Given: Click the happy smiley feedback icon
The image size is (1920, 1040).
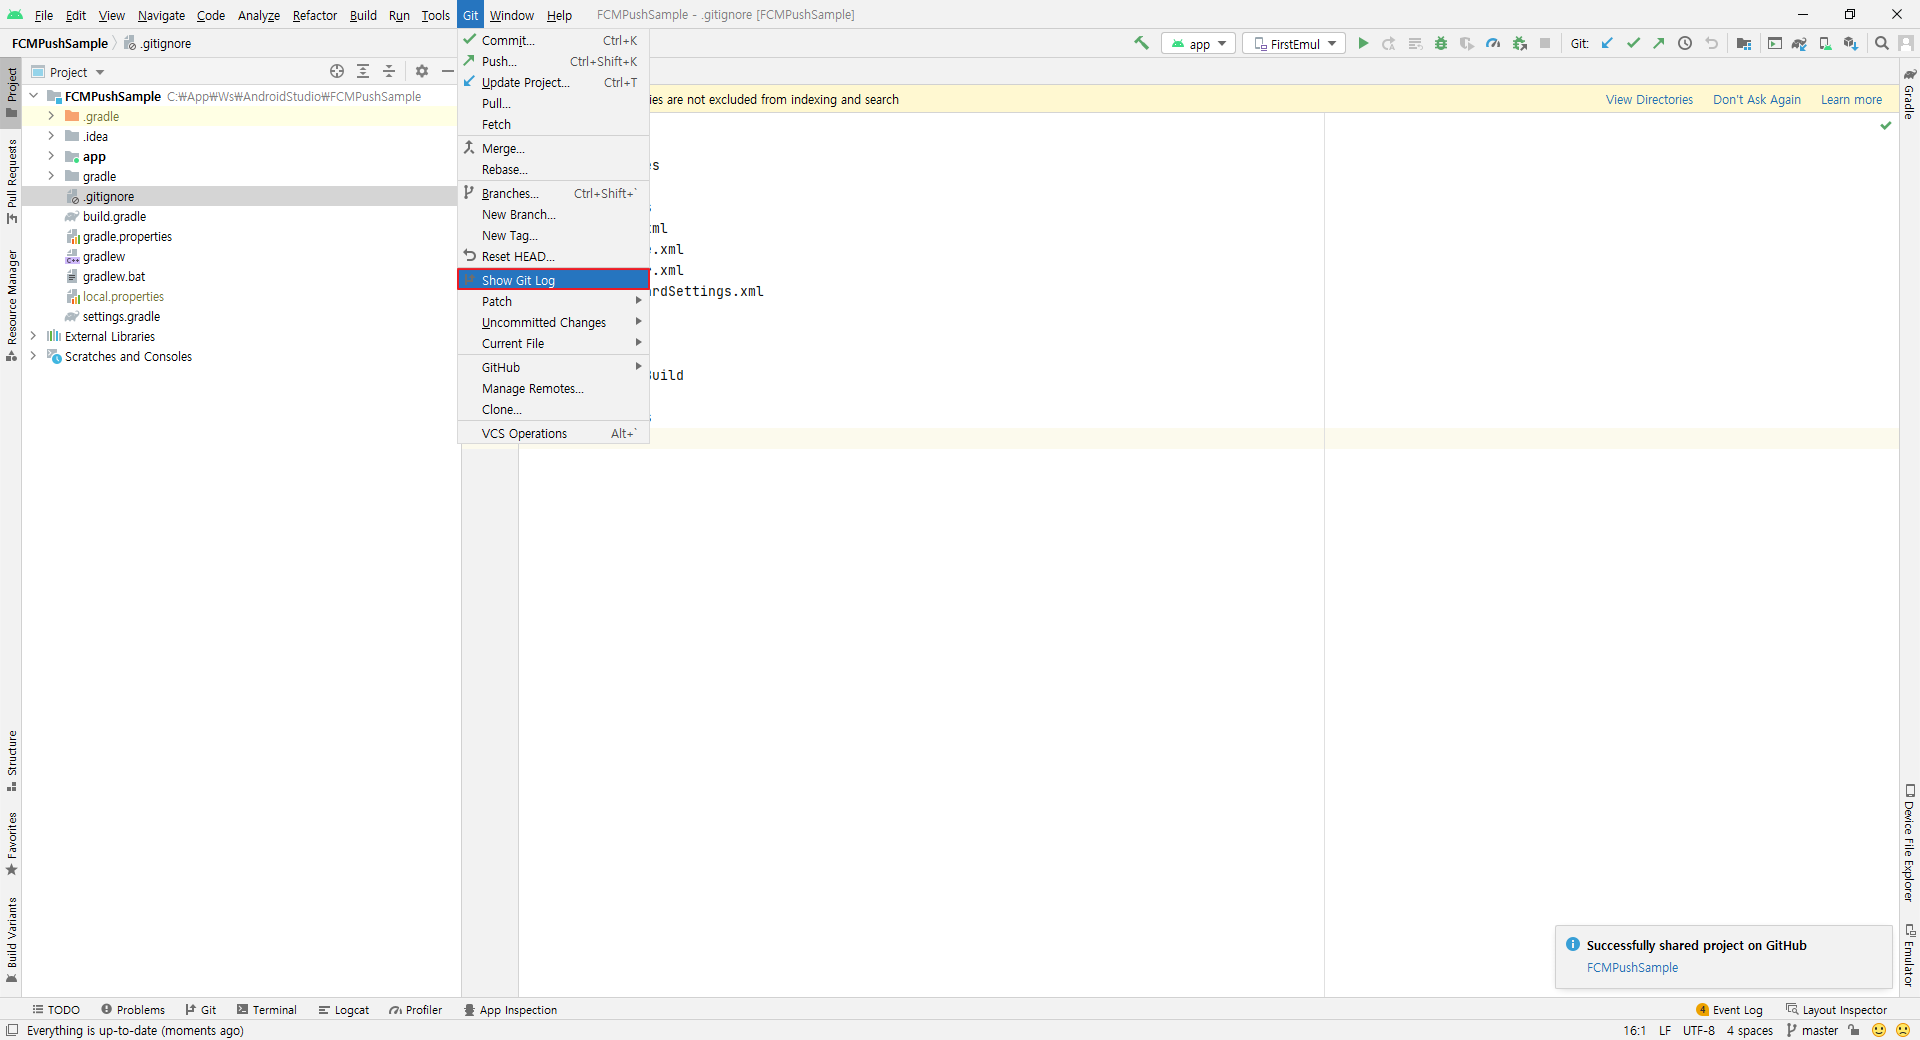Looking at the screenshot, I should (x=1879, y=1030).
